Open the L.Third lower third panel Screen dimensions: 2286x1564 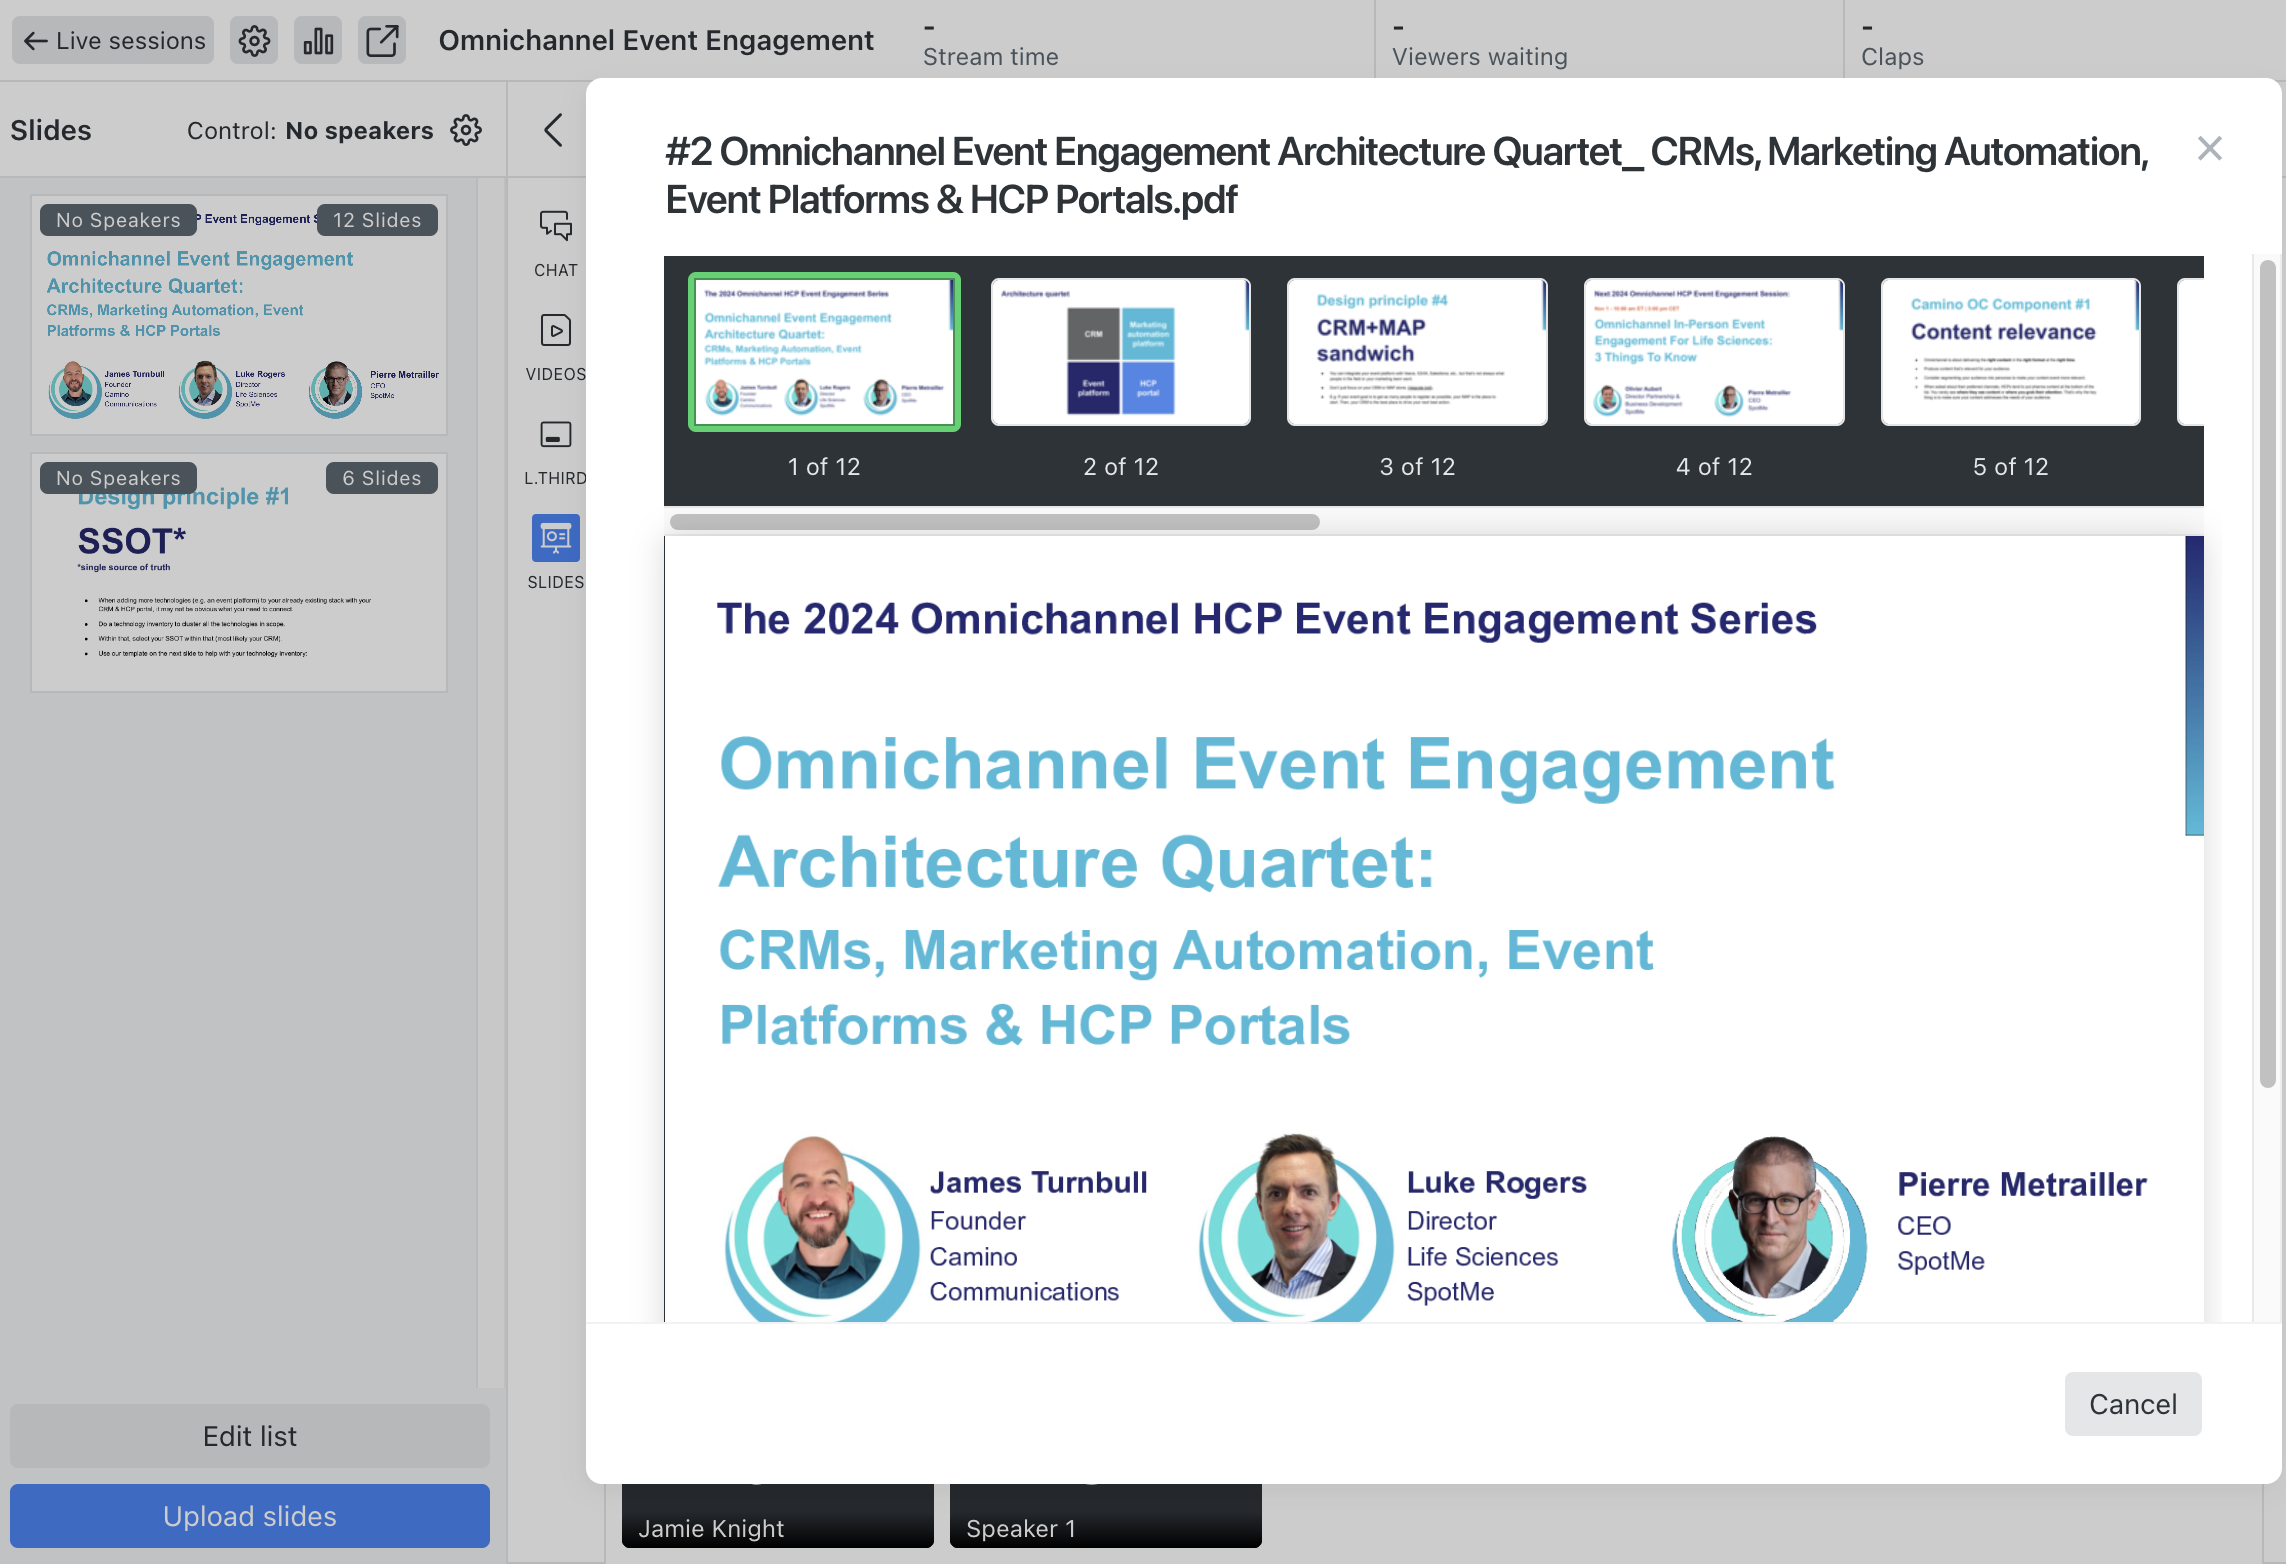tap(556, 451)
